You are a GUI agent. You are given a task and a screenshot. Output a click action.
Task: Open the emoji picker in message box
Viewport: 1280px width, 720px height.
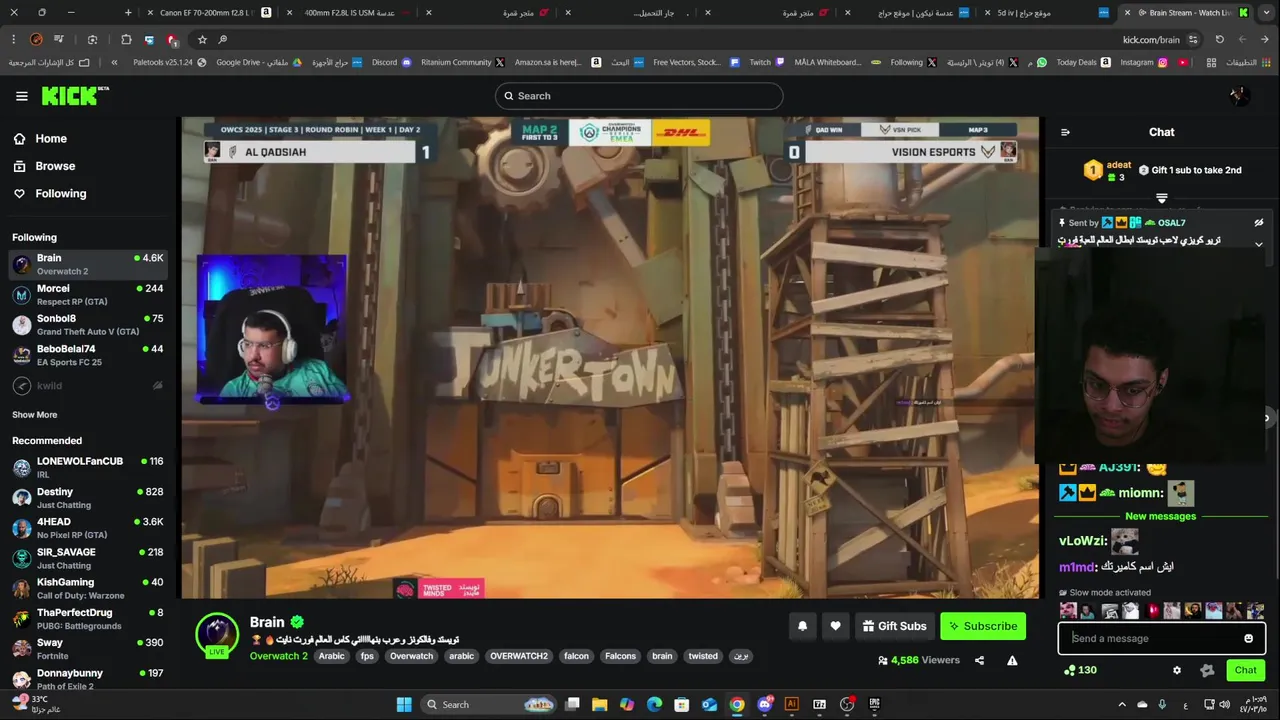(1248, 638)
